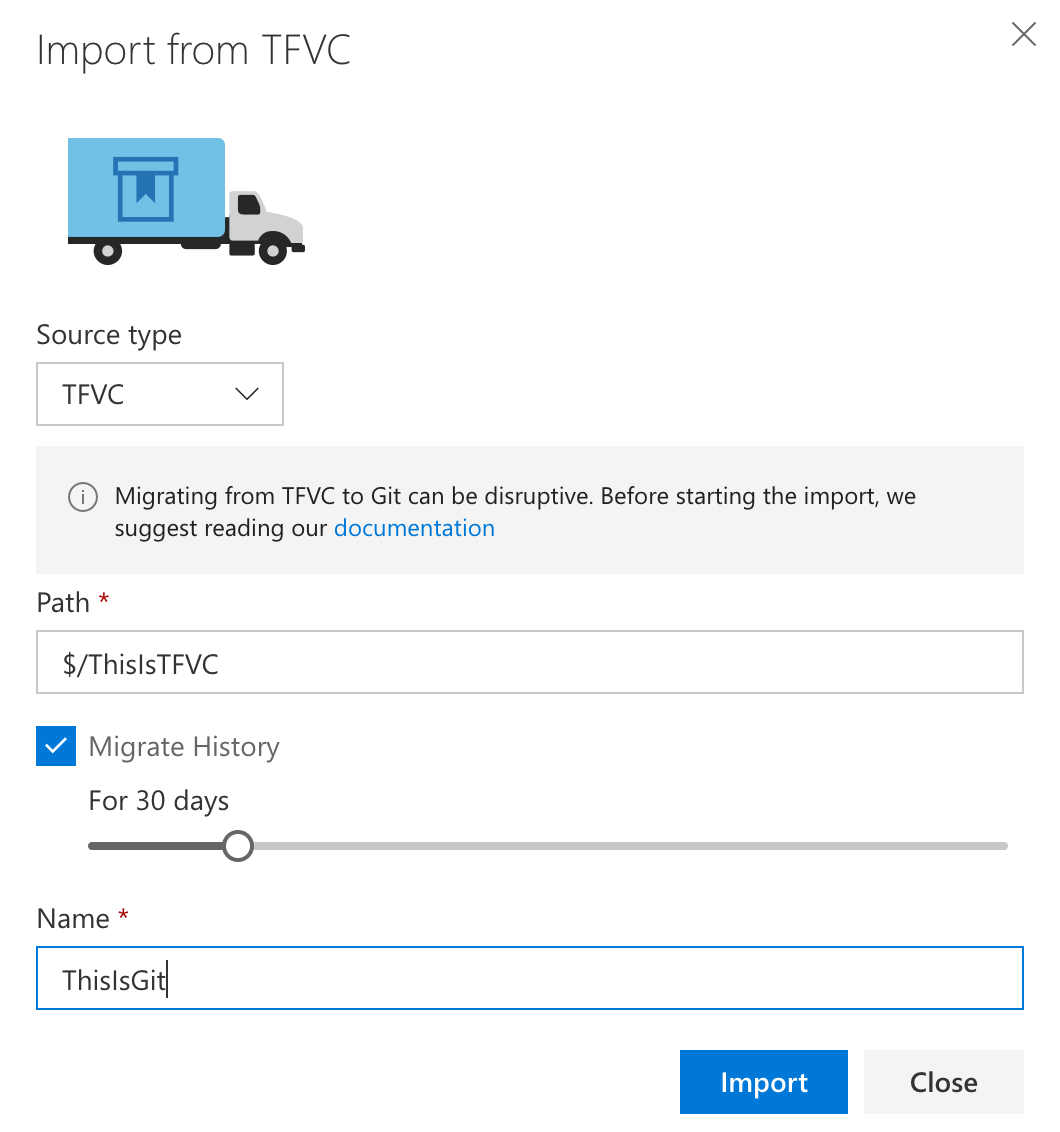The width and height of the screenshot is (1060, 1132).
Task: Click the Migrate History label text
Action: click(184, 747)
